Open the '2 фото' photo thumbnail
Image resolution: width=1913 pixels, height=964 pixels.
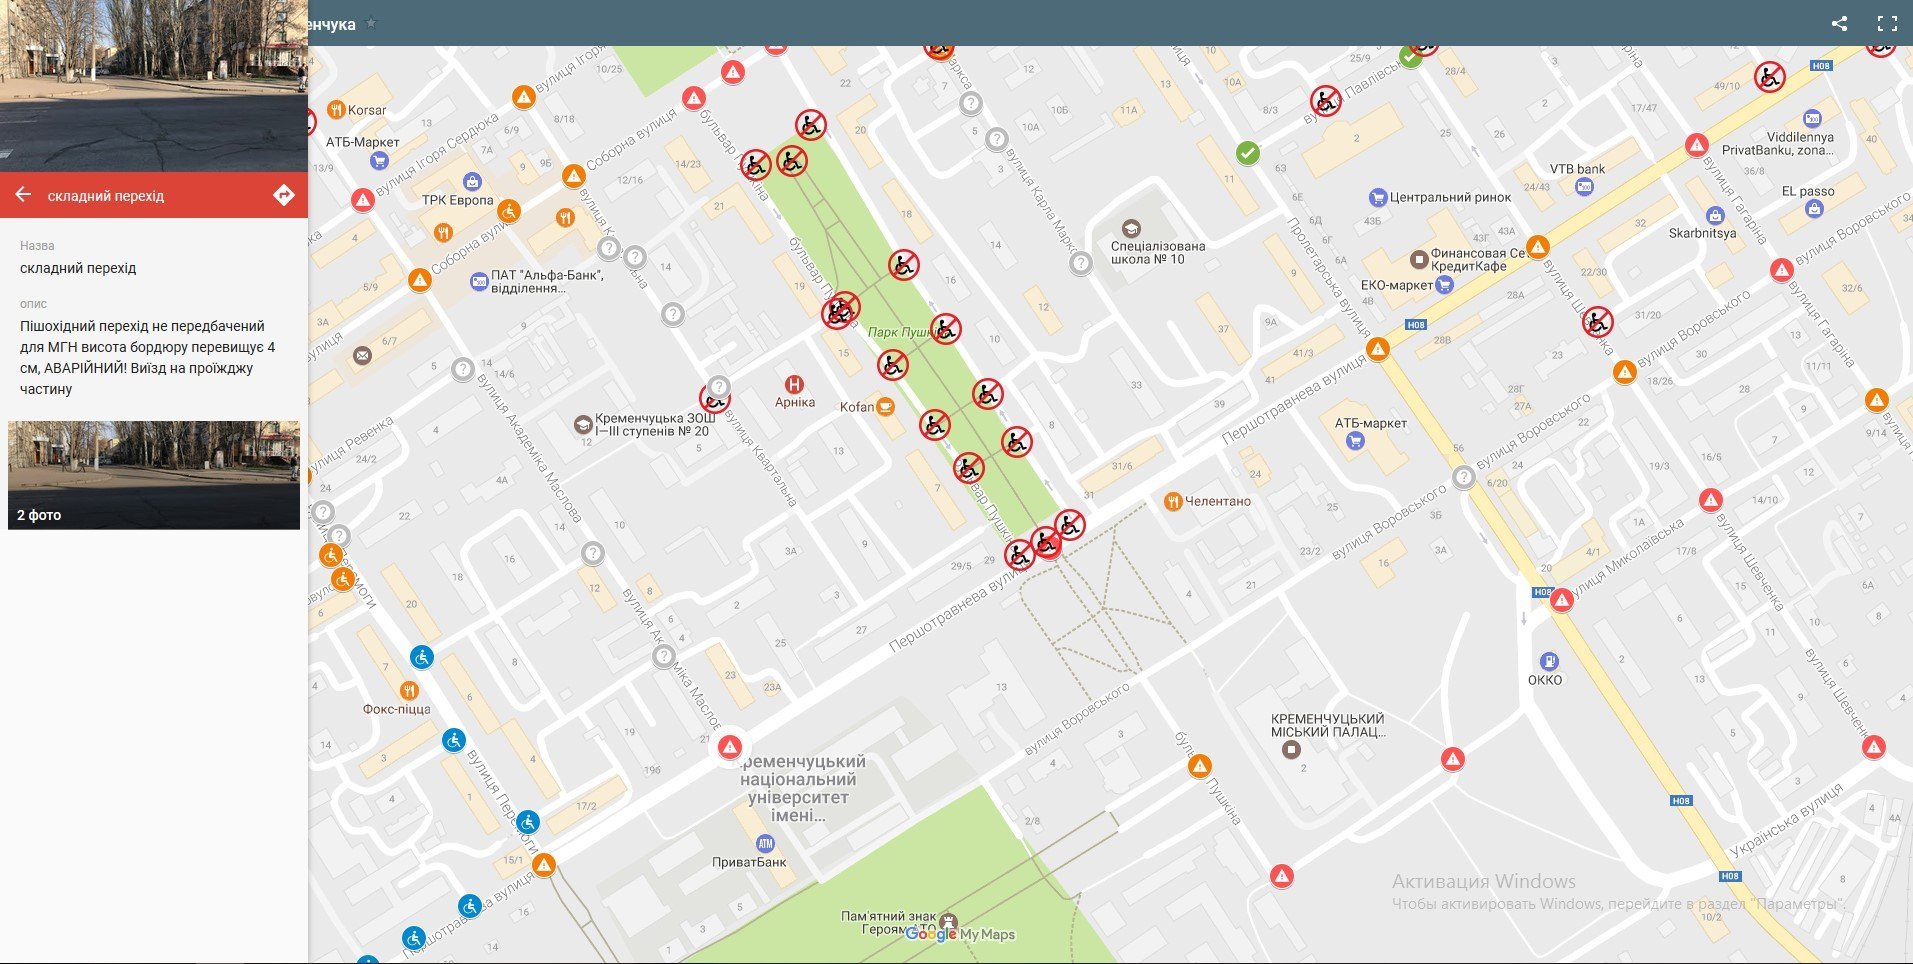click(154, 475)
